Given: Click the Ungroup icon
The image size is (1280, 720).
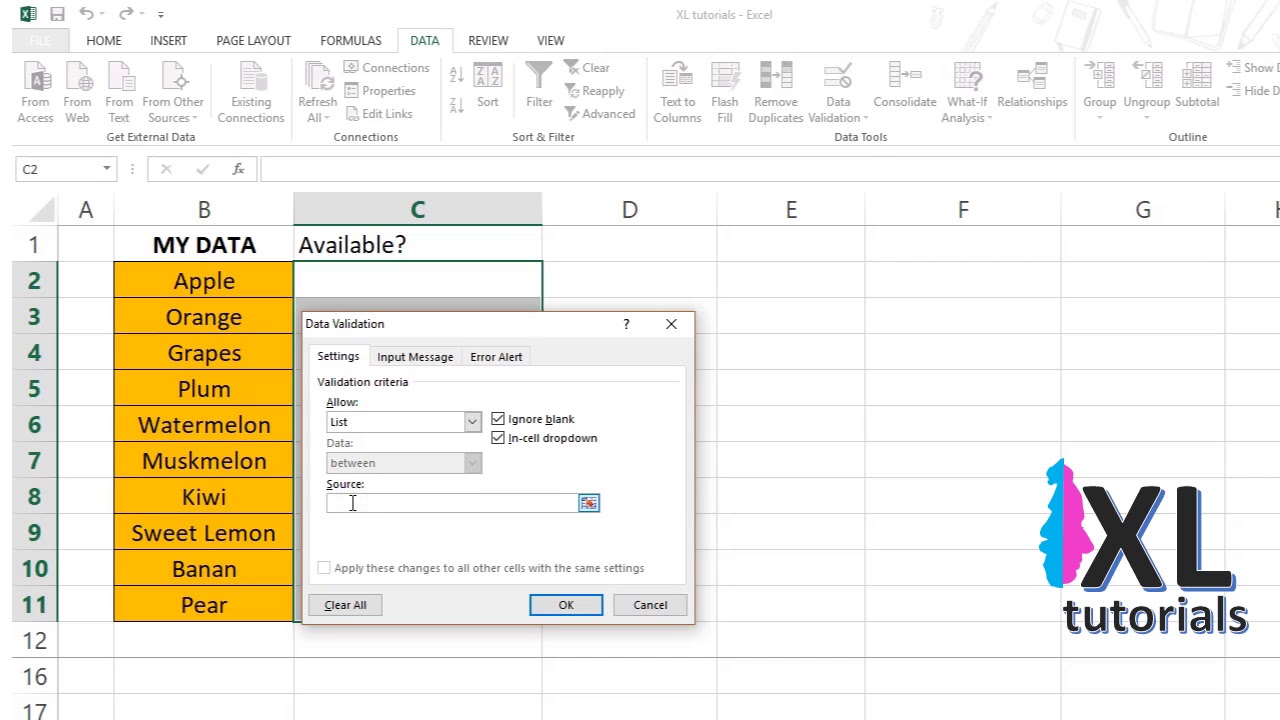Looking at the screenshot, I should pyautogui.click(x=1146, y=78).
